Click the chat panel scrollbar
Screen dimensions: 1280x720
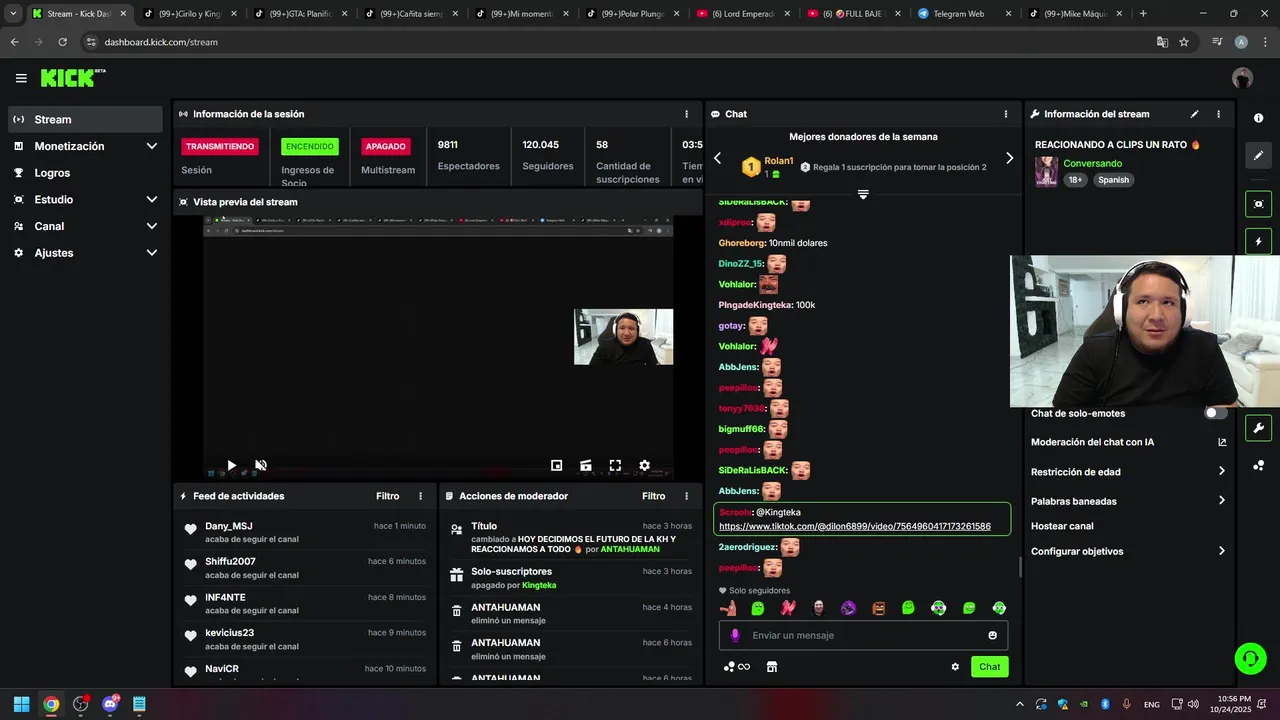[1020, 567]
